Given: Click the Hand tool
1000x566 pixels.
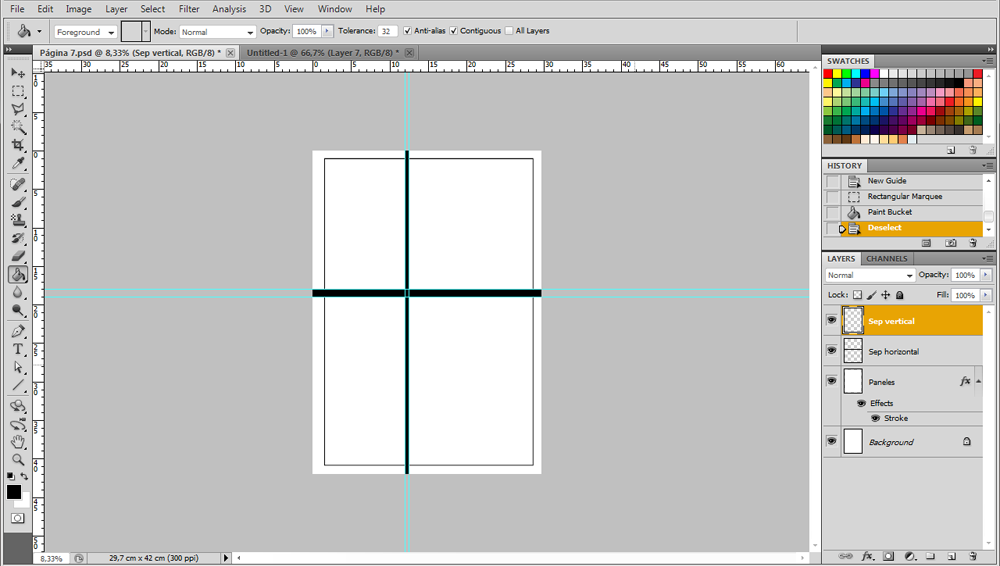Looking at the screenshot, I should (x=18, y=441).
